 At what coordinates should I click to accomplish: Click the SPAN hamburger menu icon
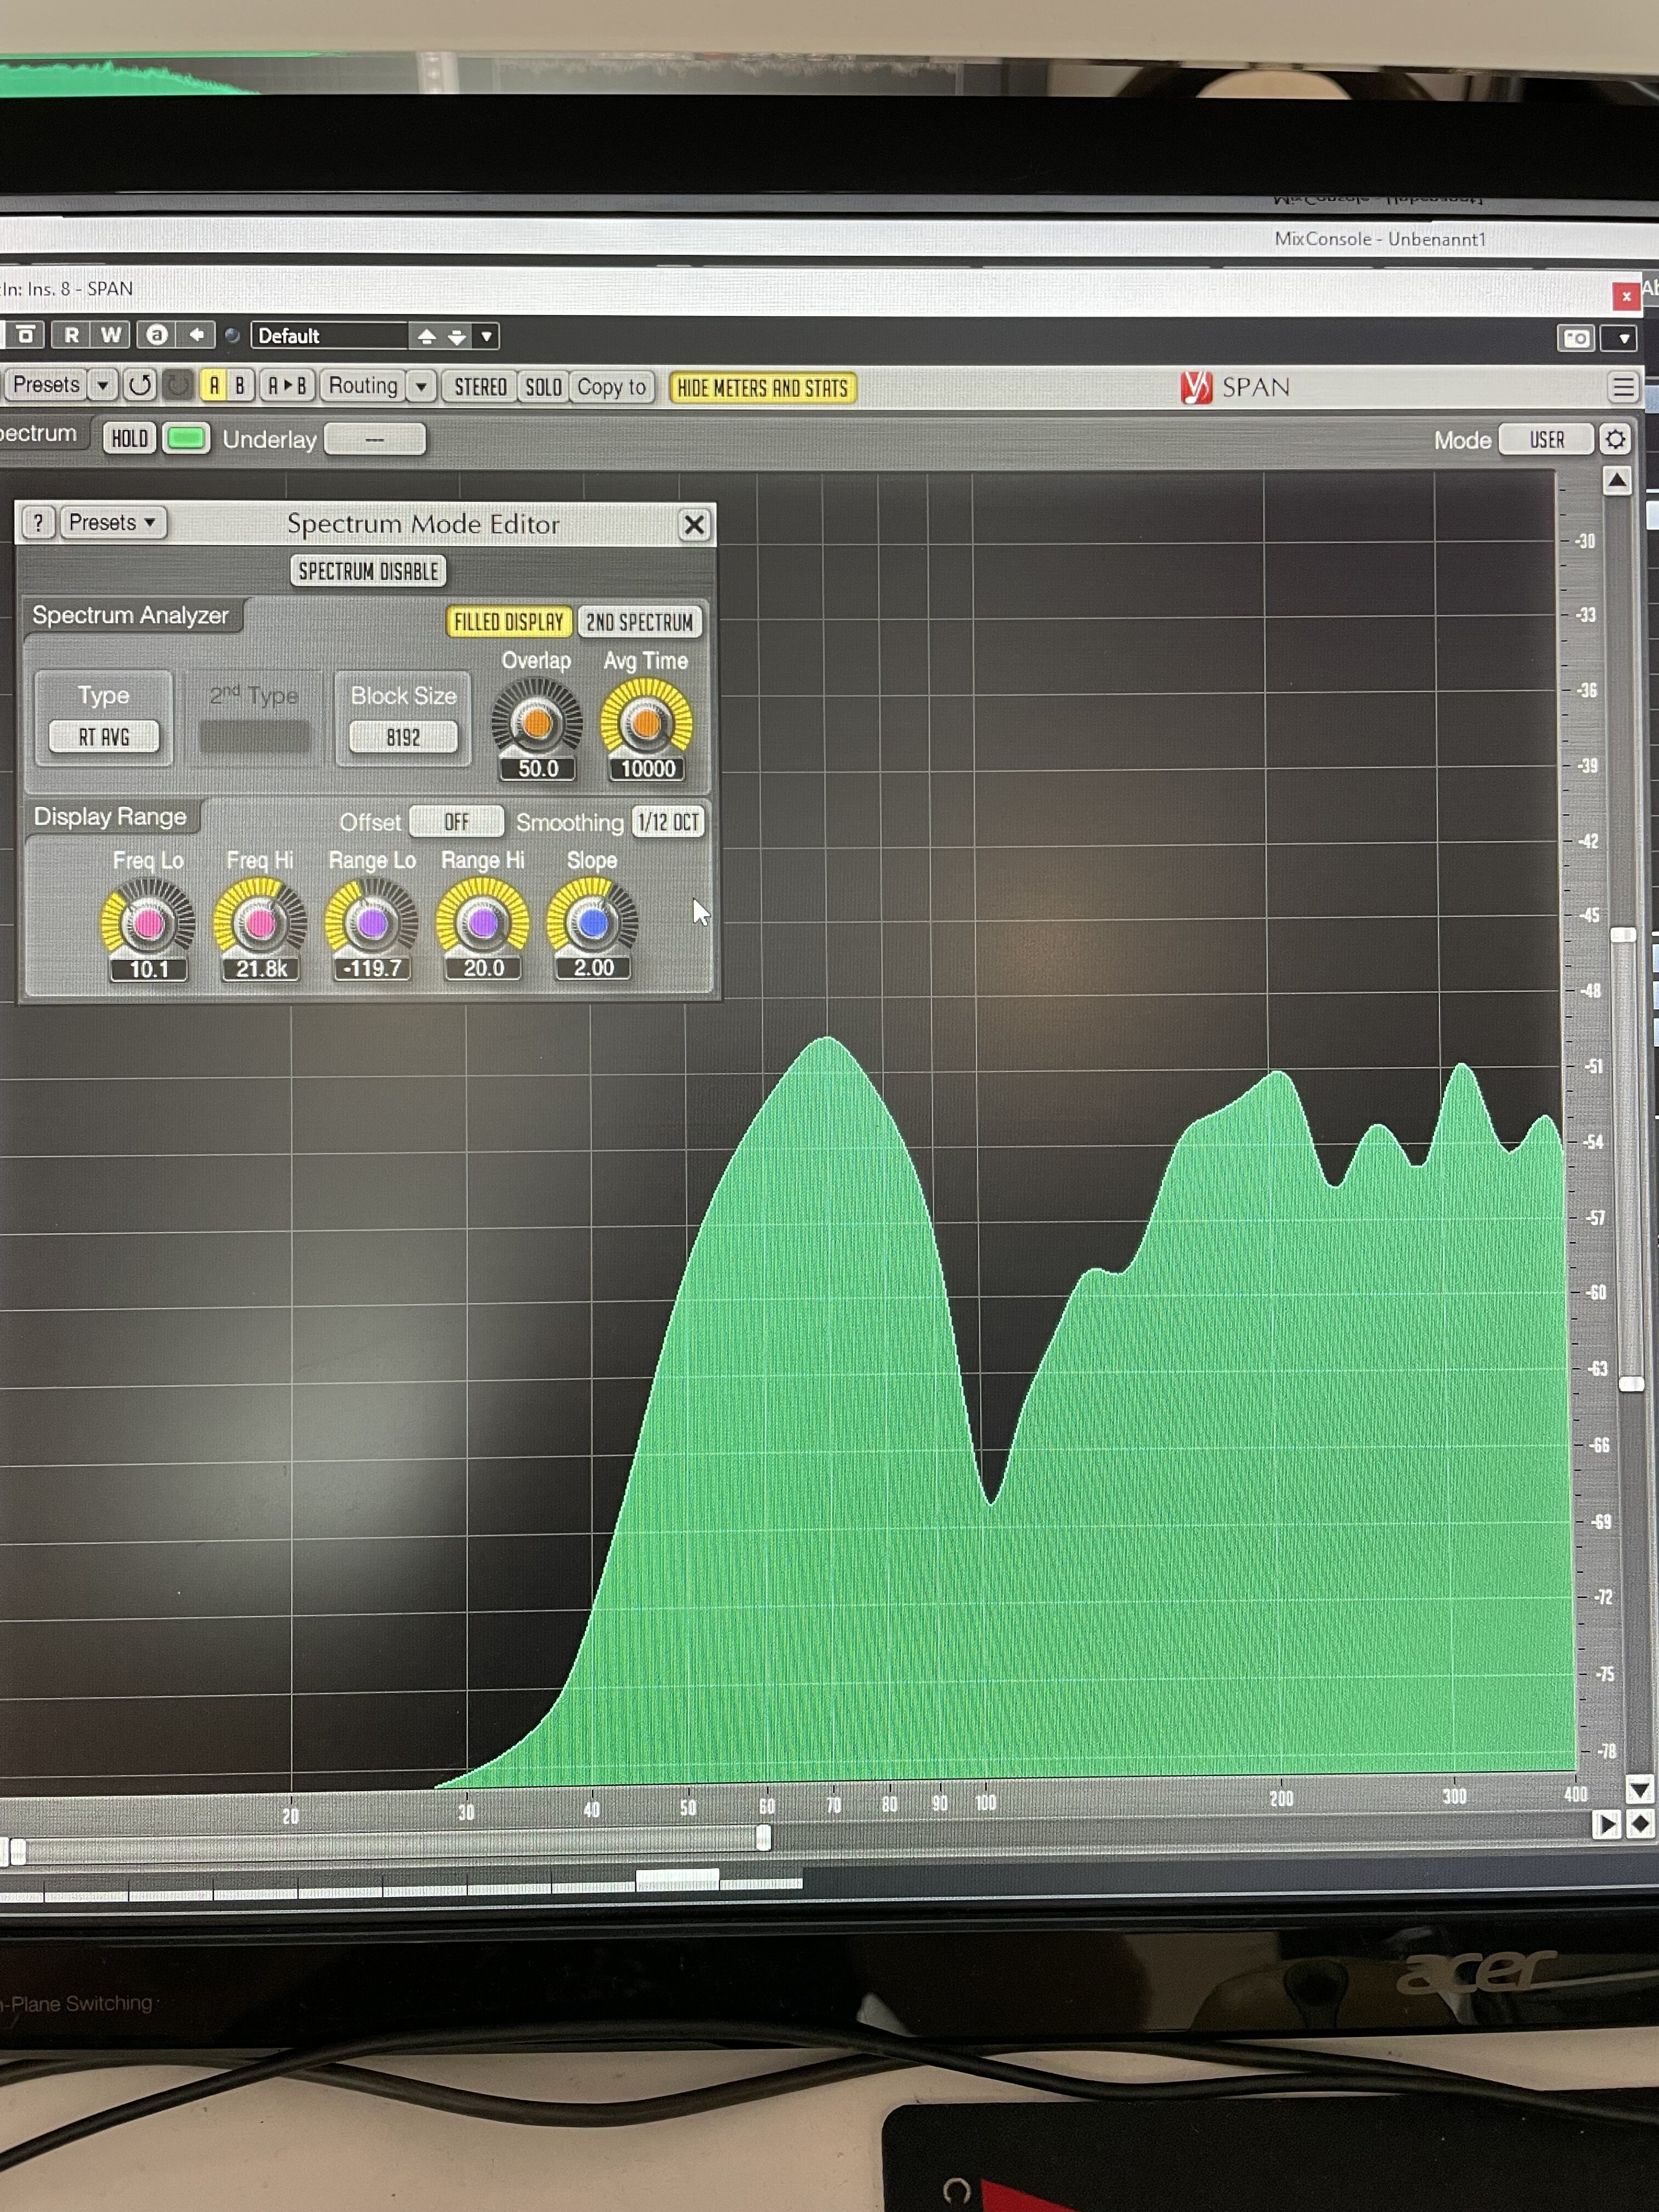coord(1622,386)
